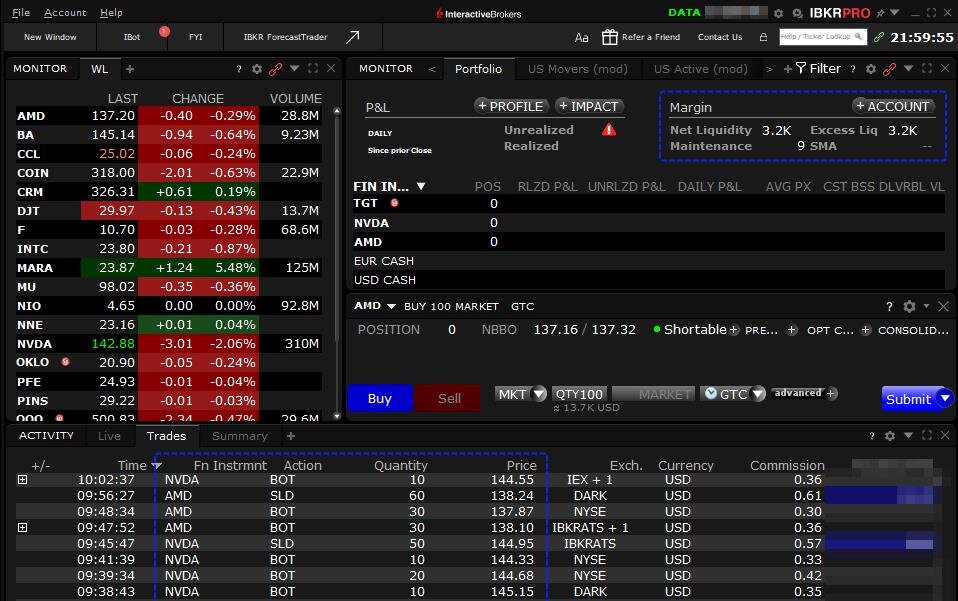Open the MKT order type dropdown
958x601 pixels.
click(539, 394)
